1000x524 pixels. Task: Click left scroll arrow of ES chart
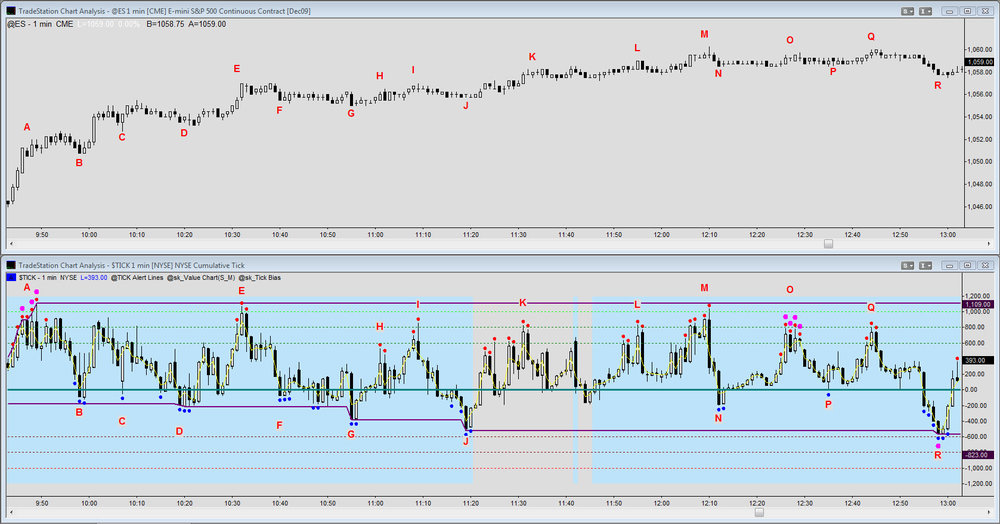pos(11,244)
